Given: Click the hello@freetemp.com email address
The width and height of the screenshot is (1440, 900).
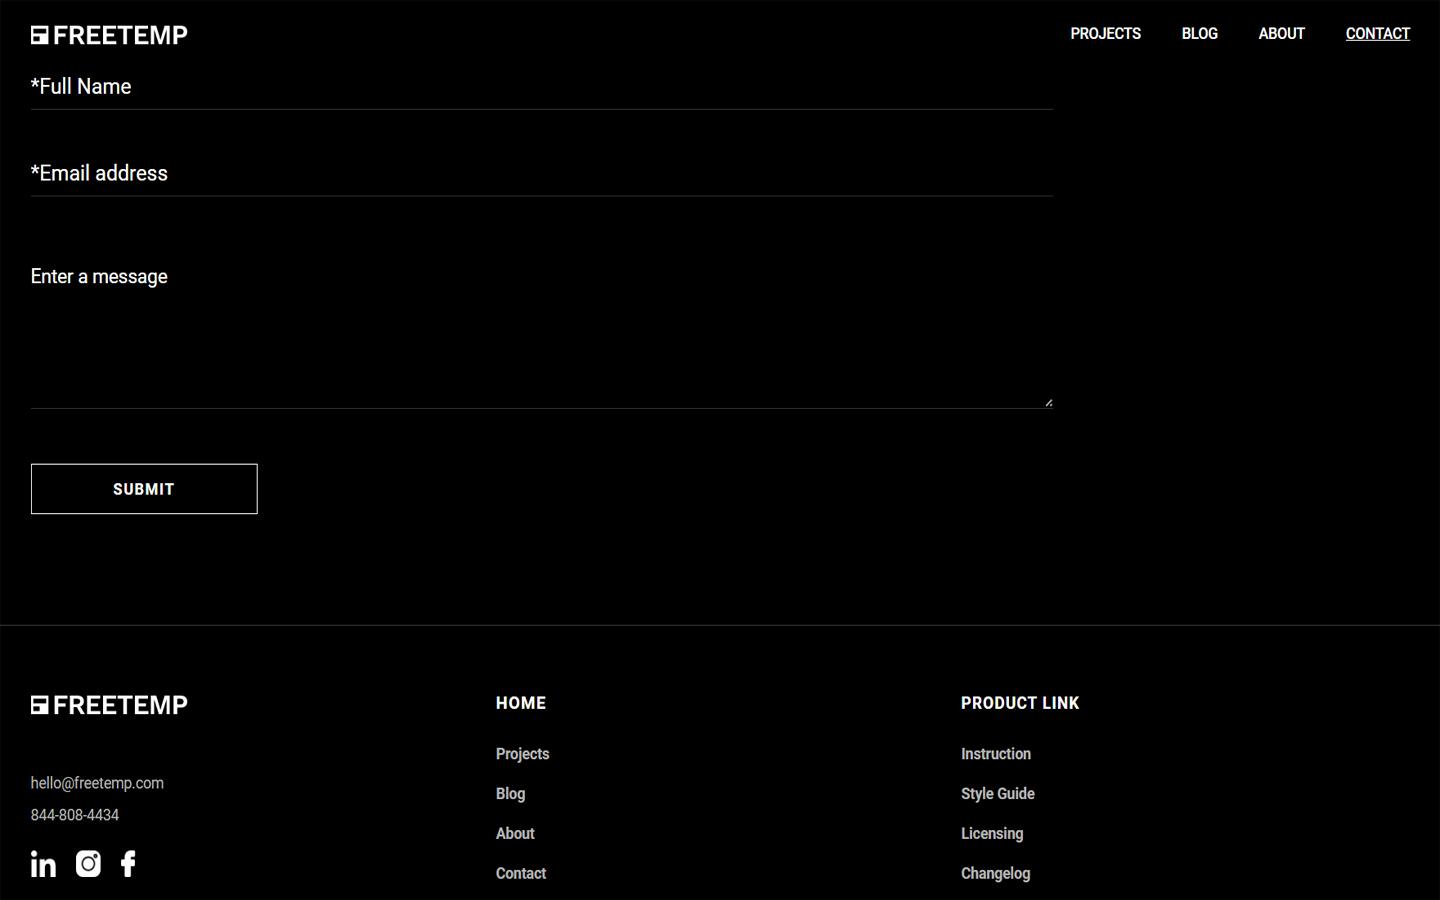Looking at the screenshot, I should coord(97,783).
